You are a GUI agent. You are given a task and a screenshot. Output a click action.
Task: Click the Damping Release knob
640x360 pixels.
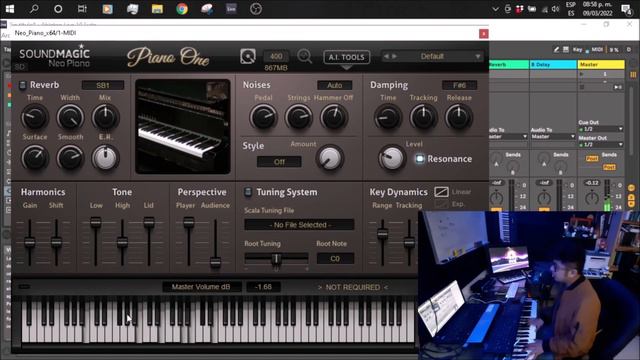pos(459,118)
